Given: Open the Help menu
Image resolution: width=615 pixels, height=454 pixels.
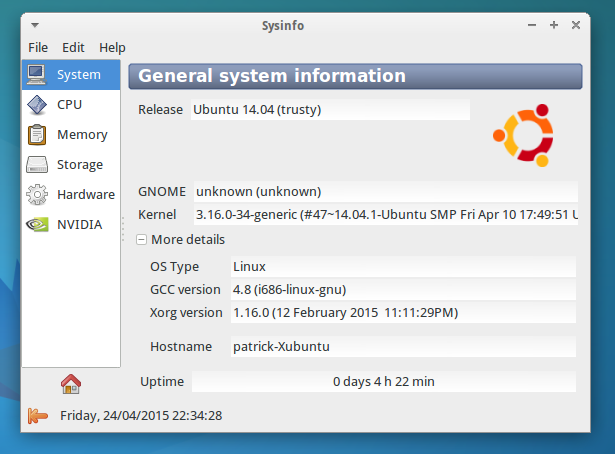Looking at the screenshot, I should coord(112,47).
